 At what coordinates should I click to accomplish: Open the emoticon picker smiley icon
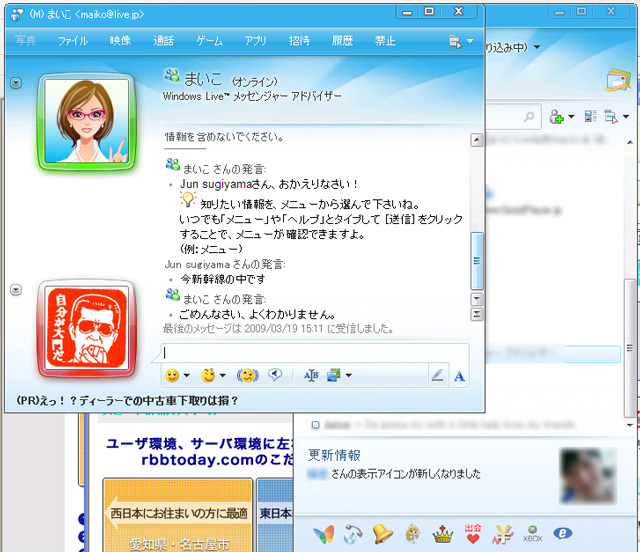pos(172,375)
